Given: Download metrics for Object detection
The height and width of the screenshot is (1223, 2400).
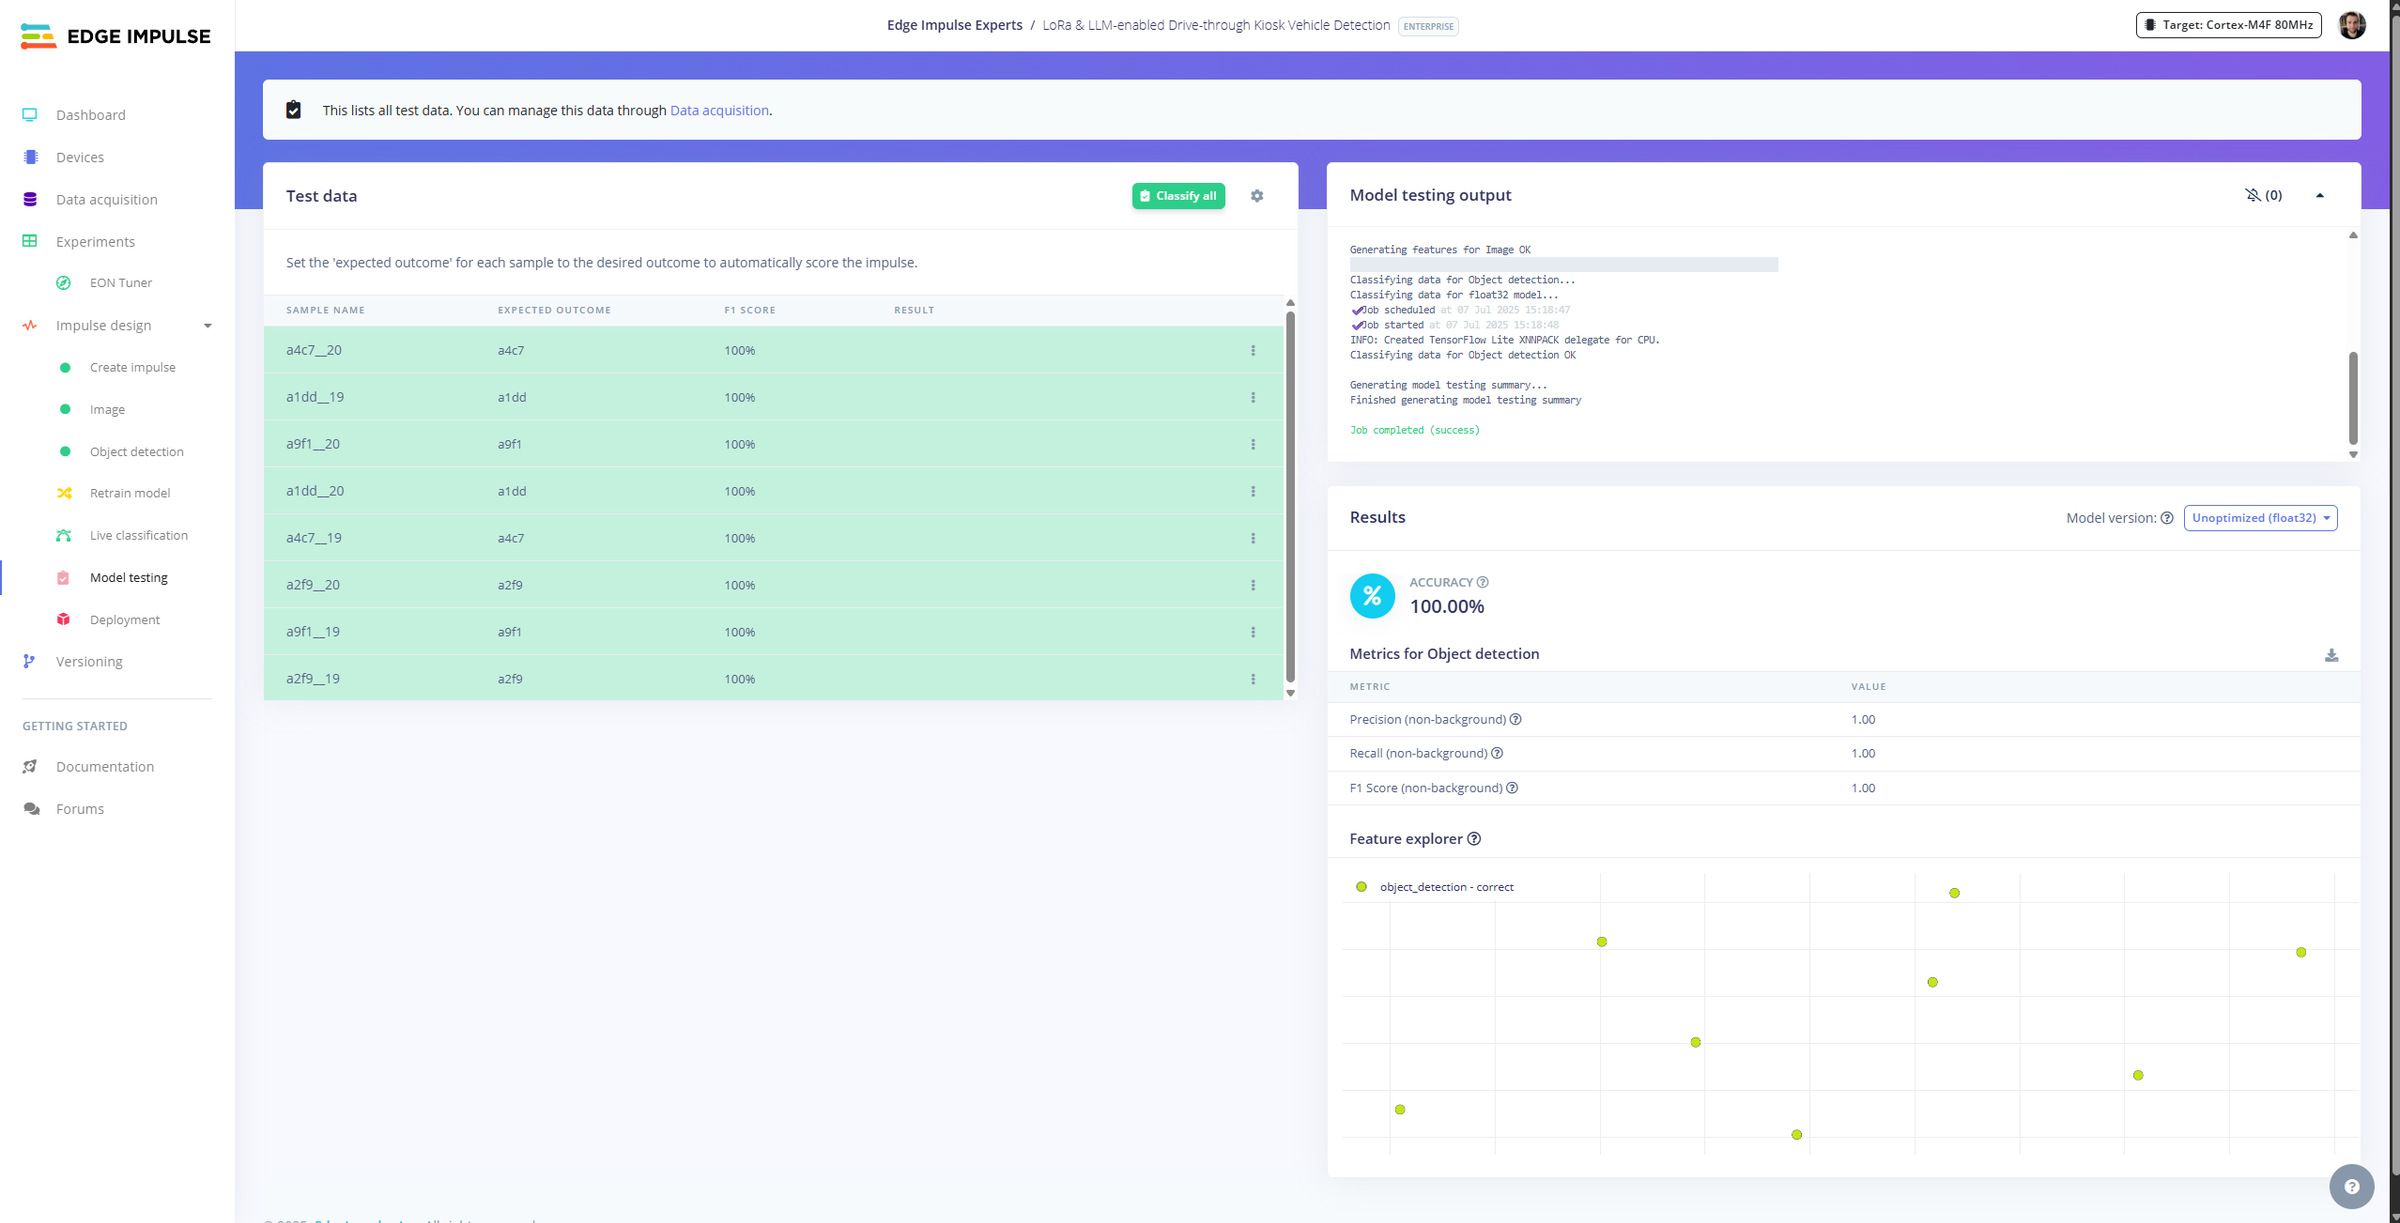Looking at the screenshot, I should [2331, 655].
